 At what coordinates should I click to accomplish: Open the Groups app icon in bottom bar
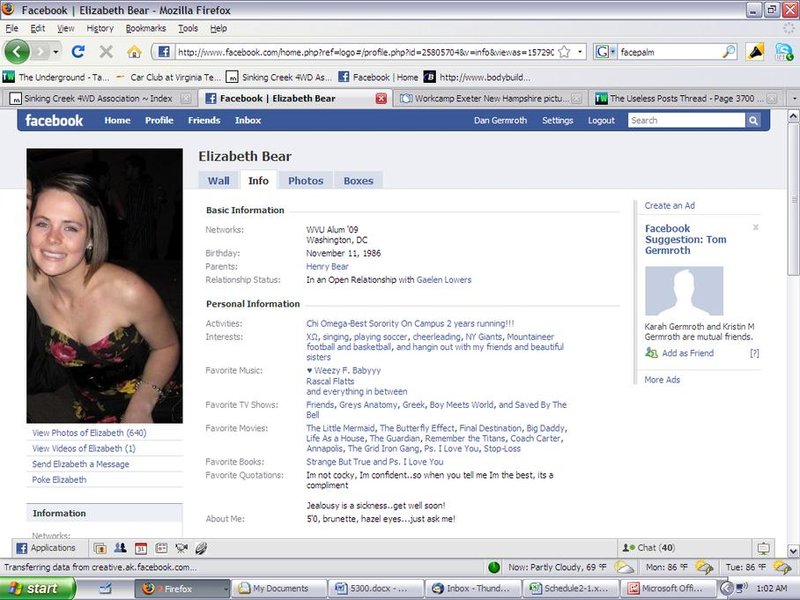tap(120, 548)
